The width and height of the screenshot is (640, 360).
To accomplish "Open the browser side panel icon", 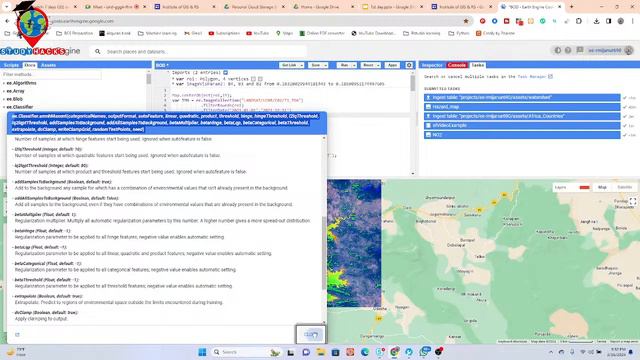I will 609,21.
